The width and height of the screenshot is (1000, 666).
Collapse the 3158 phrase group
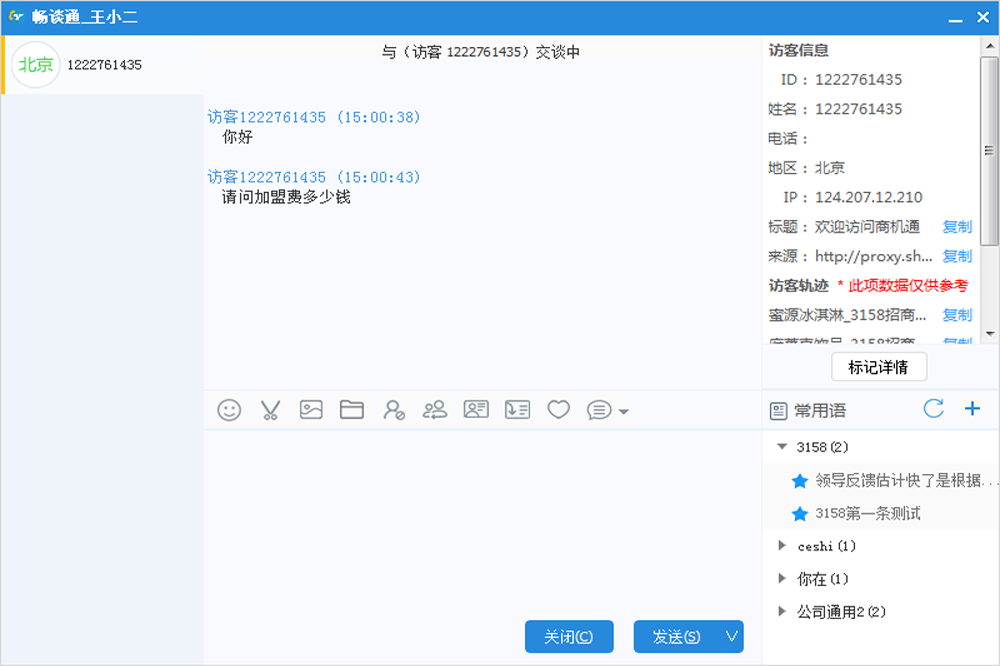click(x=782, y=447)
